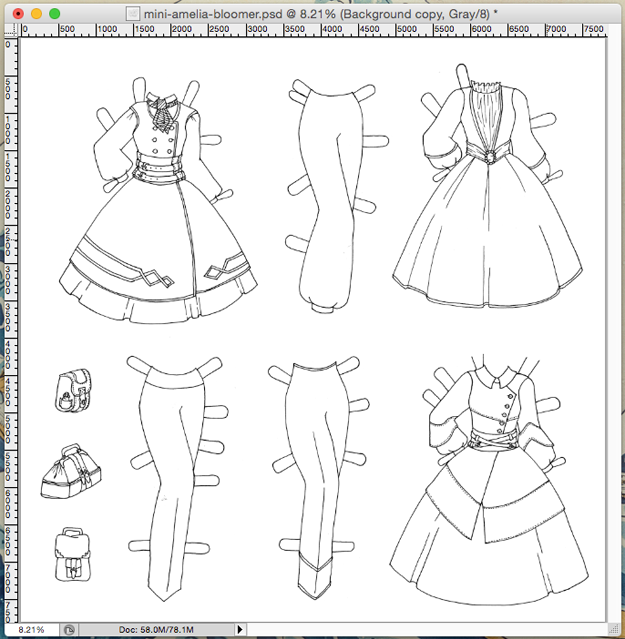Click the layered-skirt dress with side buttons
The width and height of the screenshot is (625, 639).
(489, 480)
